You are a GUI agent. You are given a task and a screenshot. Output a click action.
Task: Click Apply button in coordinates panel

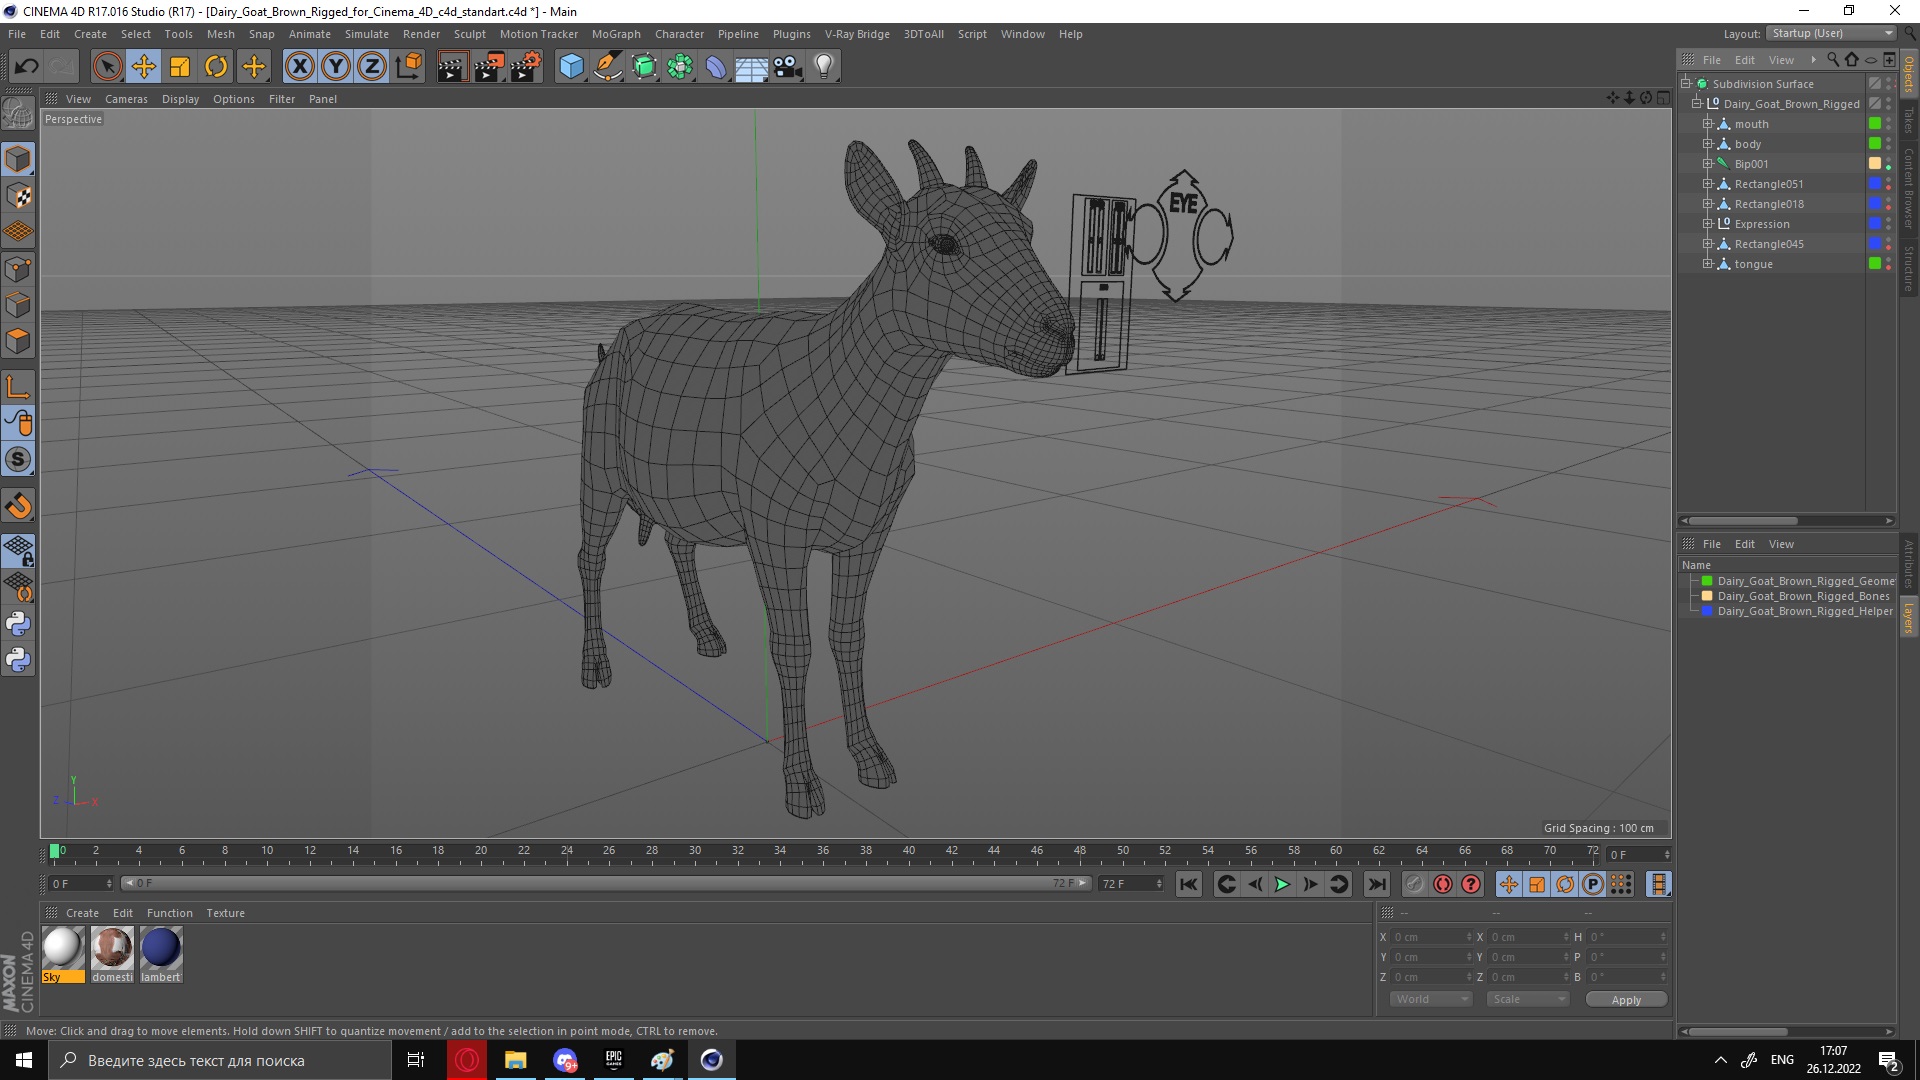(x=1627, y=998)
